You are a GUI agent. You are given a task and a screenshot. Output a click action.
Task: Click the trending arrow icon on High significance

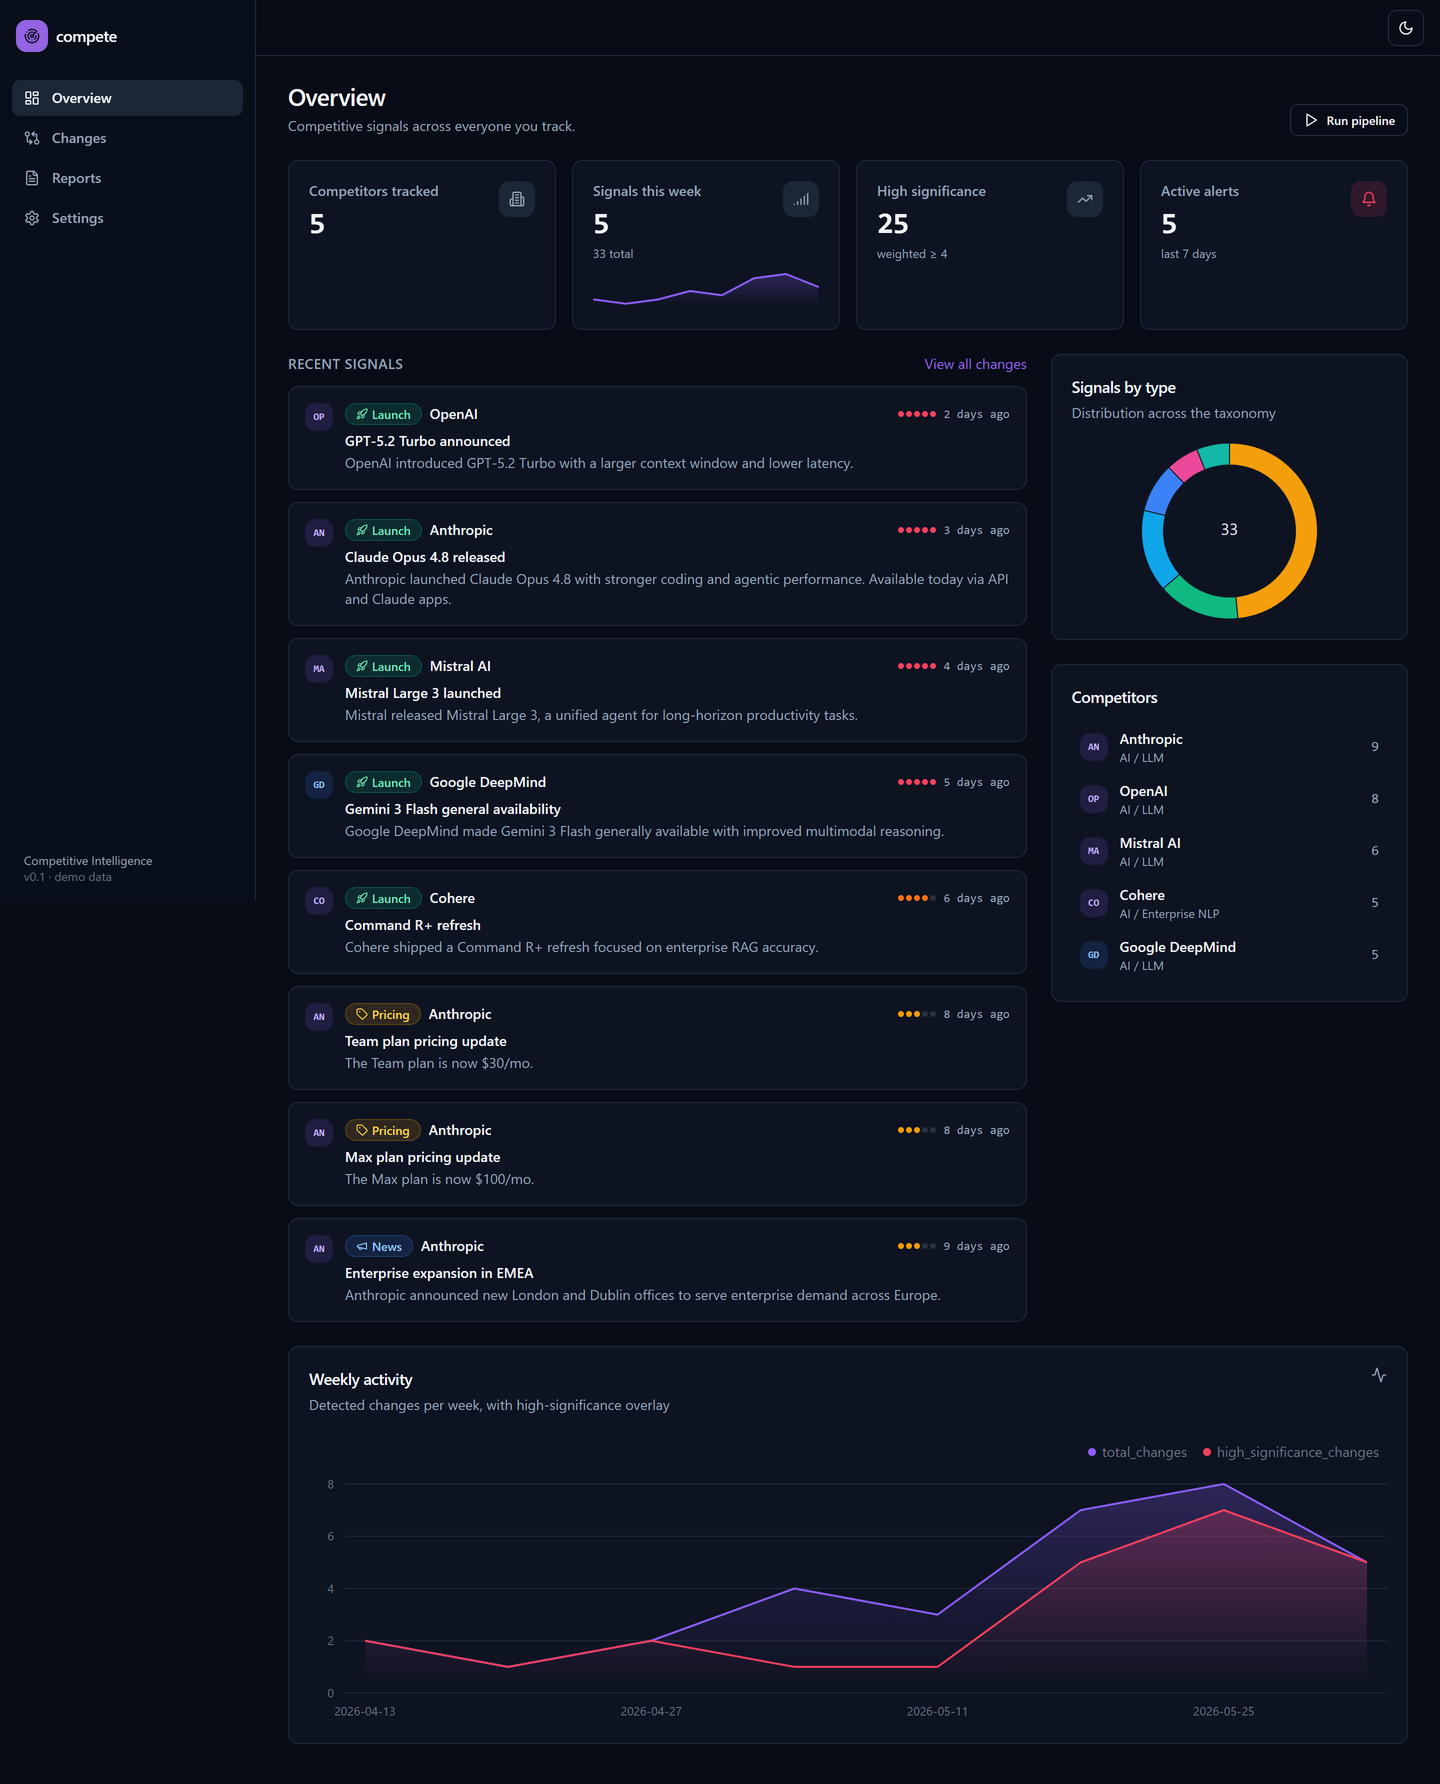tap(1085, 199)
